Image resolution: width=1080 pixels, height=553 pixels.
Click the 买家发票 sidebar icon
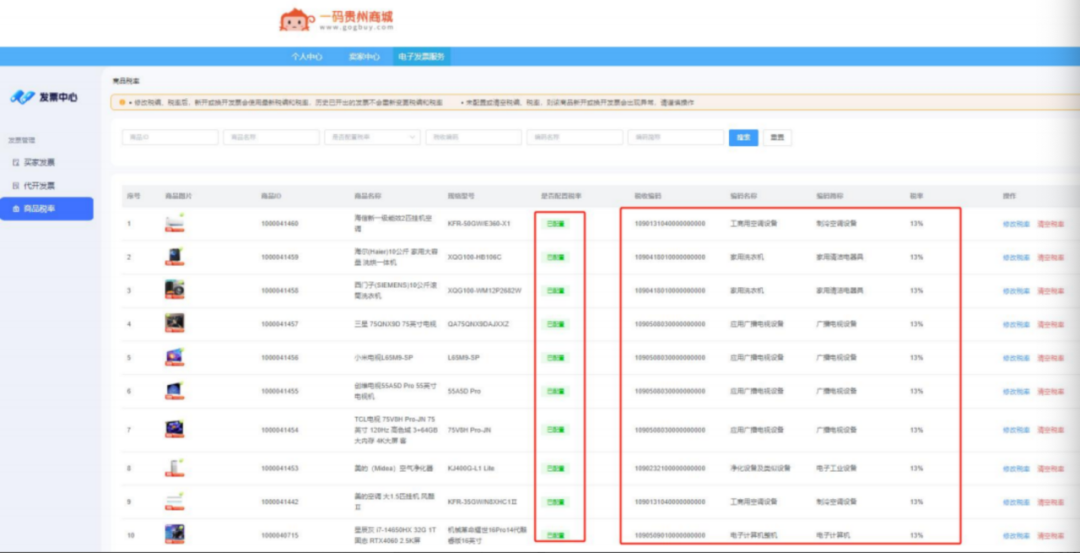[x=17, y=163]
